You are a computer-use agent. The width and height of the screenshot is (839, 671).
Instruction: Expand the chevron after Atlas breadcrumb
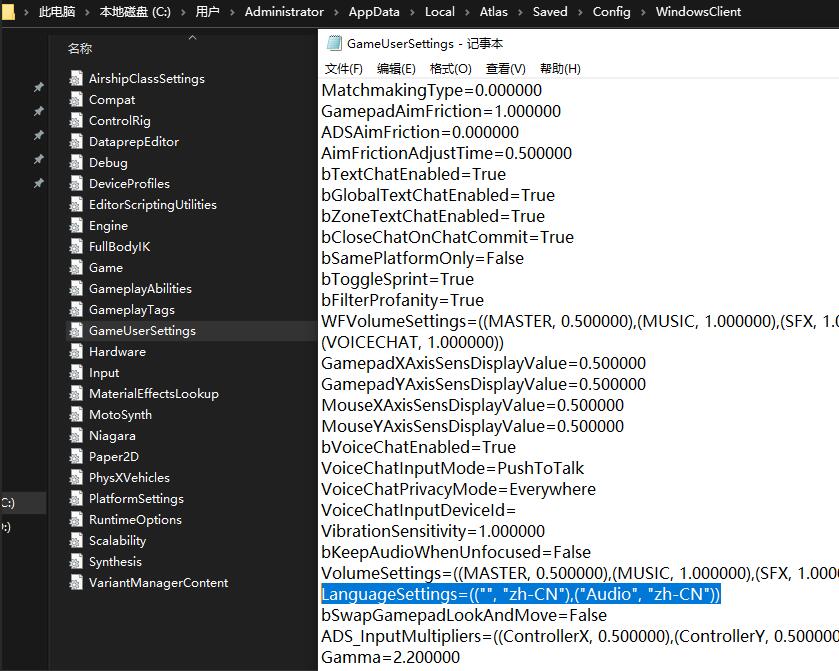pyautogui.click(x=520, y=12)
